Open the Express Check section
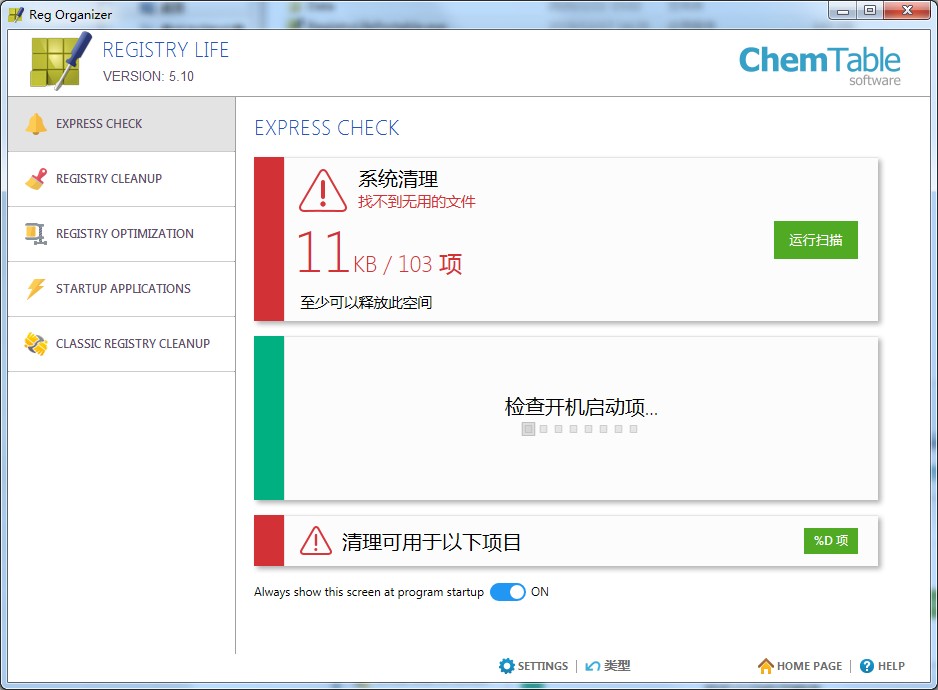 (x=121, y=124)
